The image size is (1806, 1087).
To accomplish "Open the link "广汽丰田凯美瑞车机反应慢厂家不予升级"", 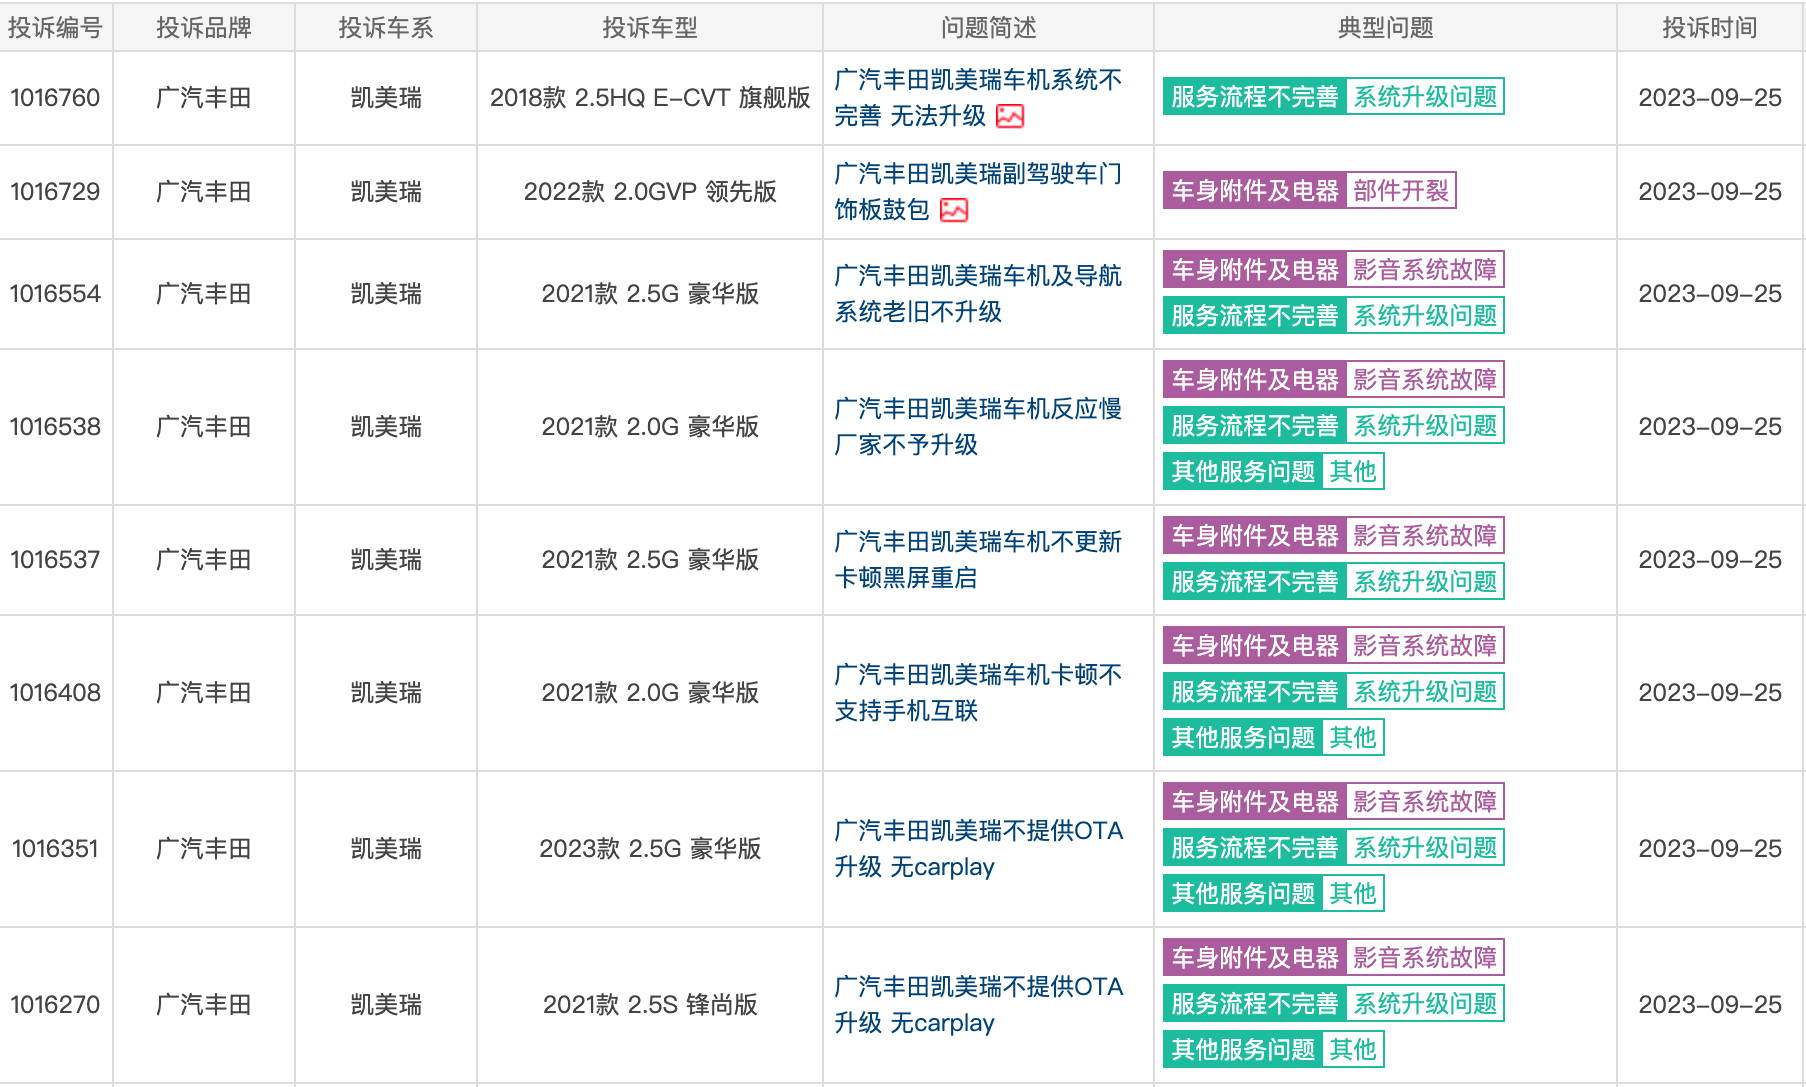I will pos(978,427).
